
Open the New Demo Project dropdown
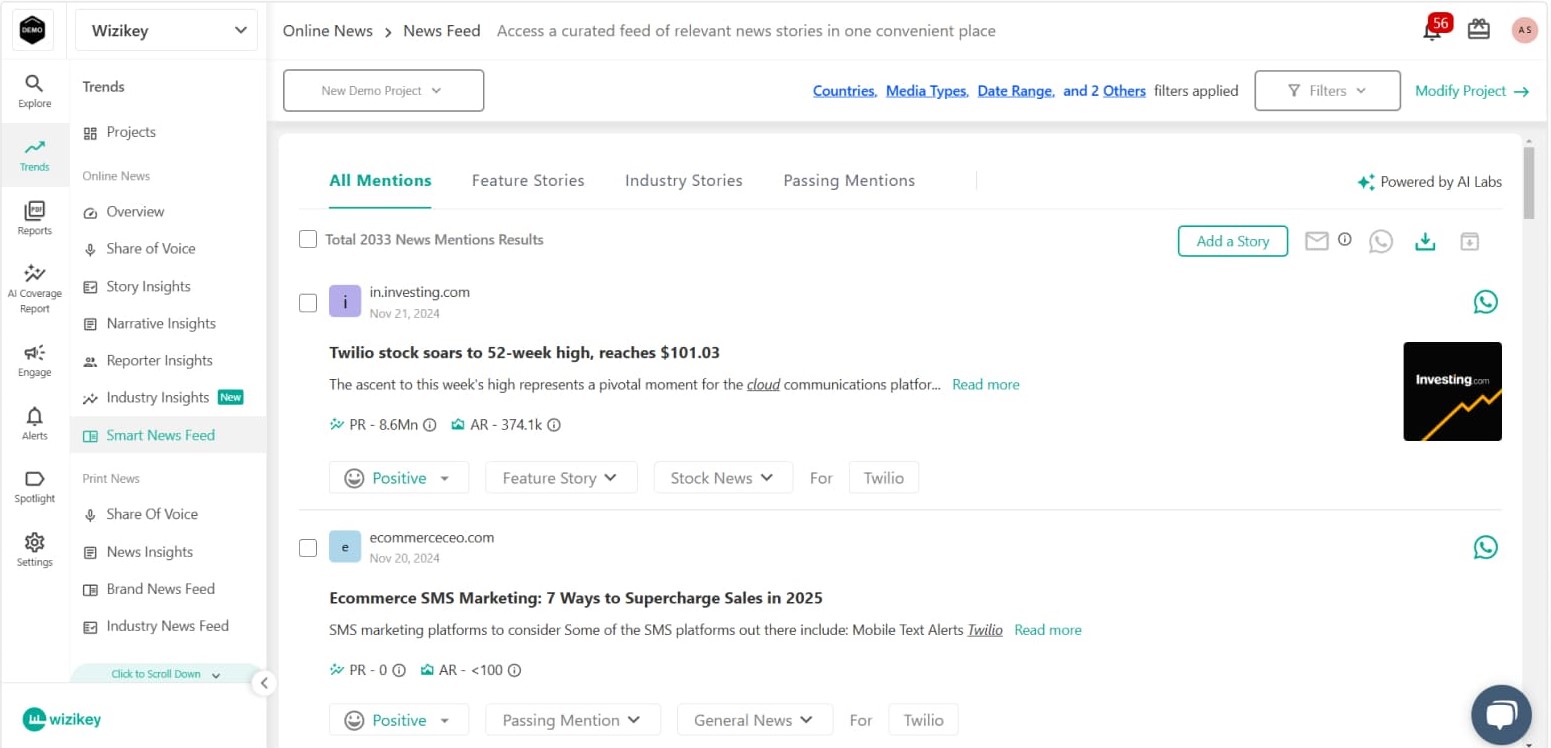[x=384, y=90]
